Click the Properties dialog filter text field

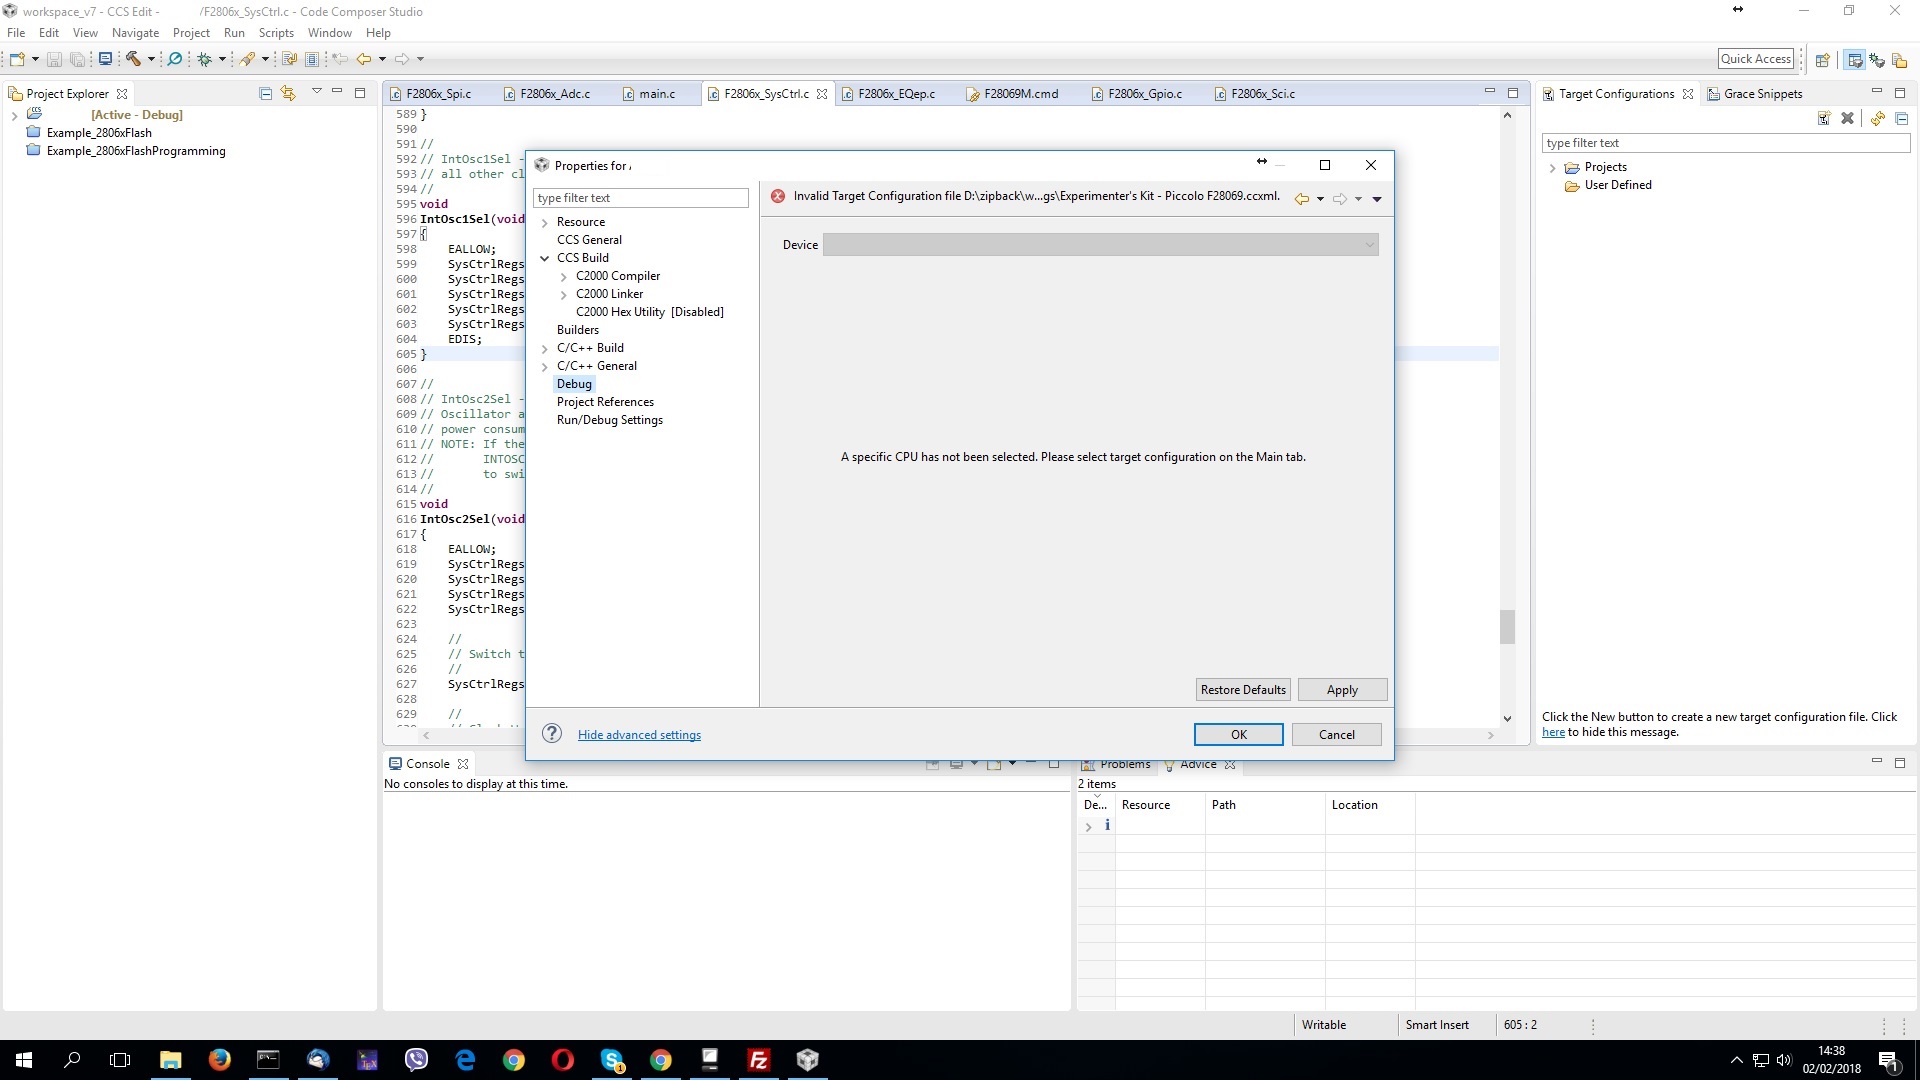pyautogui.click(x=640, y=198)
